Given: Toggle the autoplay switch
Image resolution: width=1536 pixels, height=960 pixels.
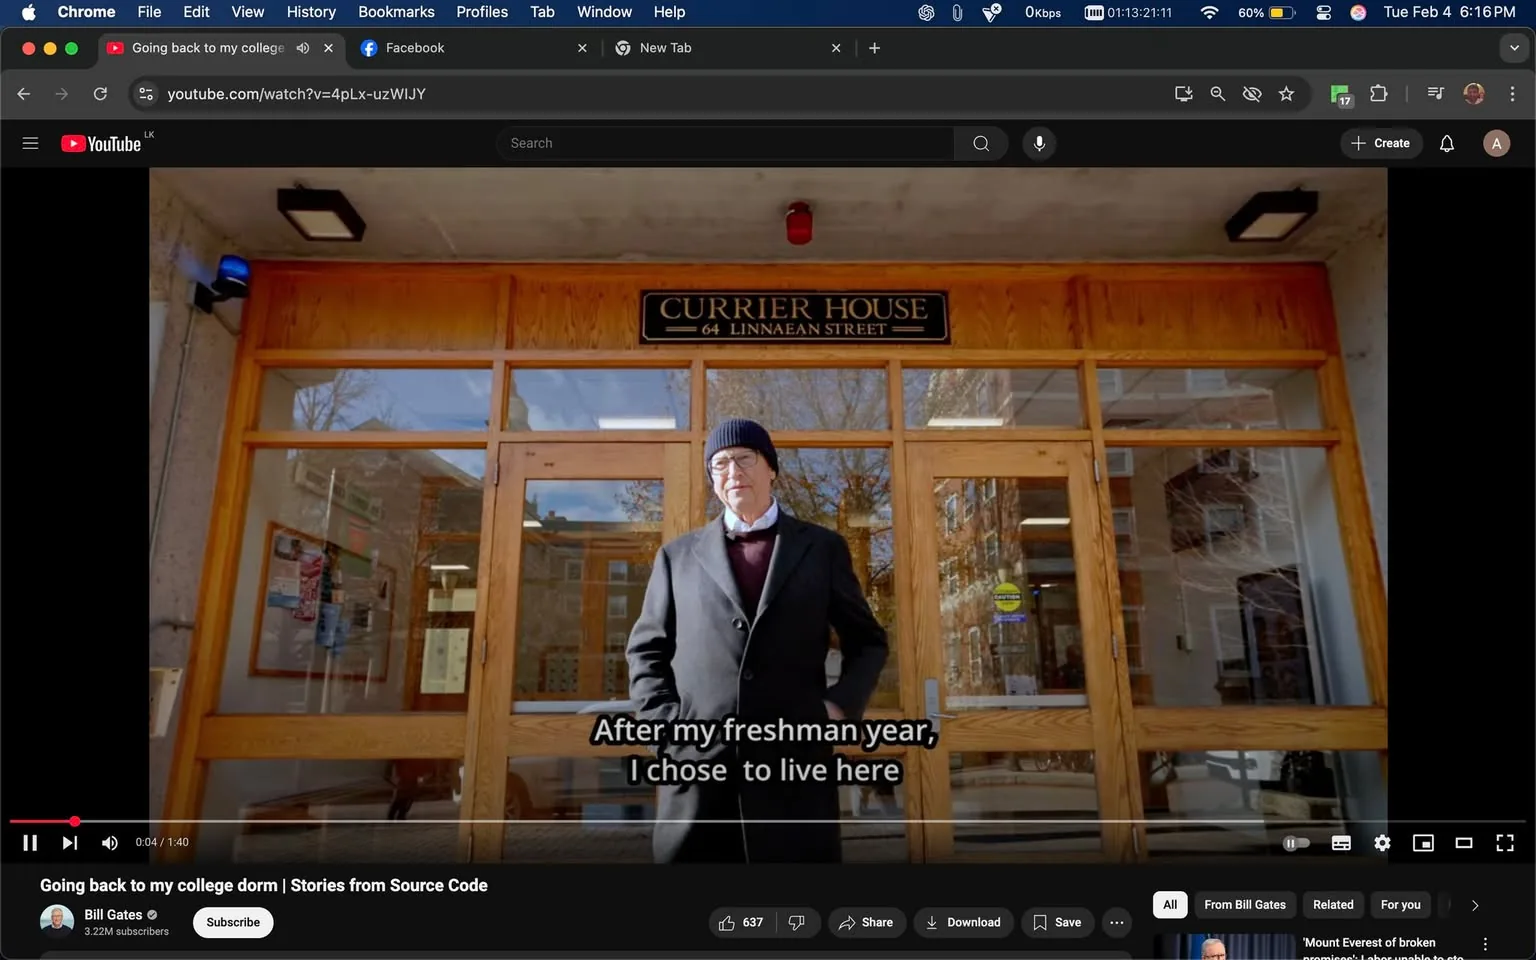Looking at the screenshot, I should [1296, 843].
